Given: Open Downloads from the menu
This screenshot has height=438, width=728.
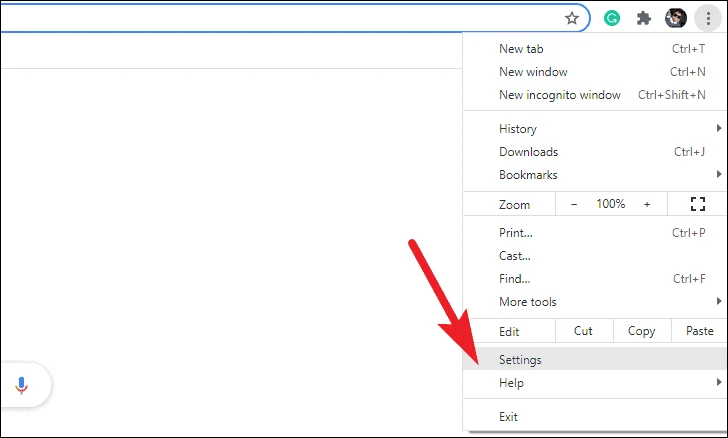Looking at the screenshot, I should [x=595, y=152].
